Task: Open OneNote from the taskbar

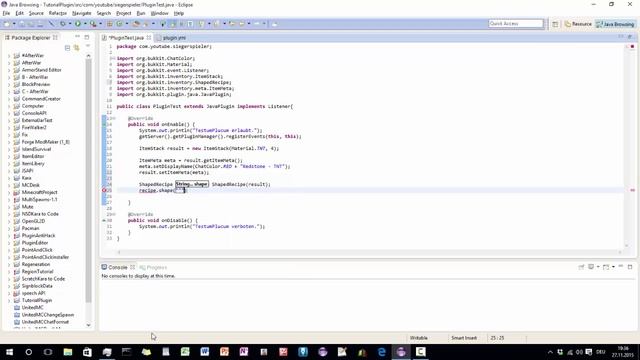Action: (x=244, y=352)
